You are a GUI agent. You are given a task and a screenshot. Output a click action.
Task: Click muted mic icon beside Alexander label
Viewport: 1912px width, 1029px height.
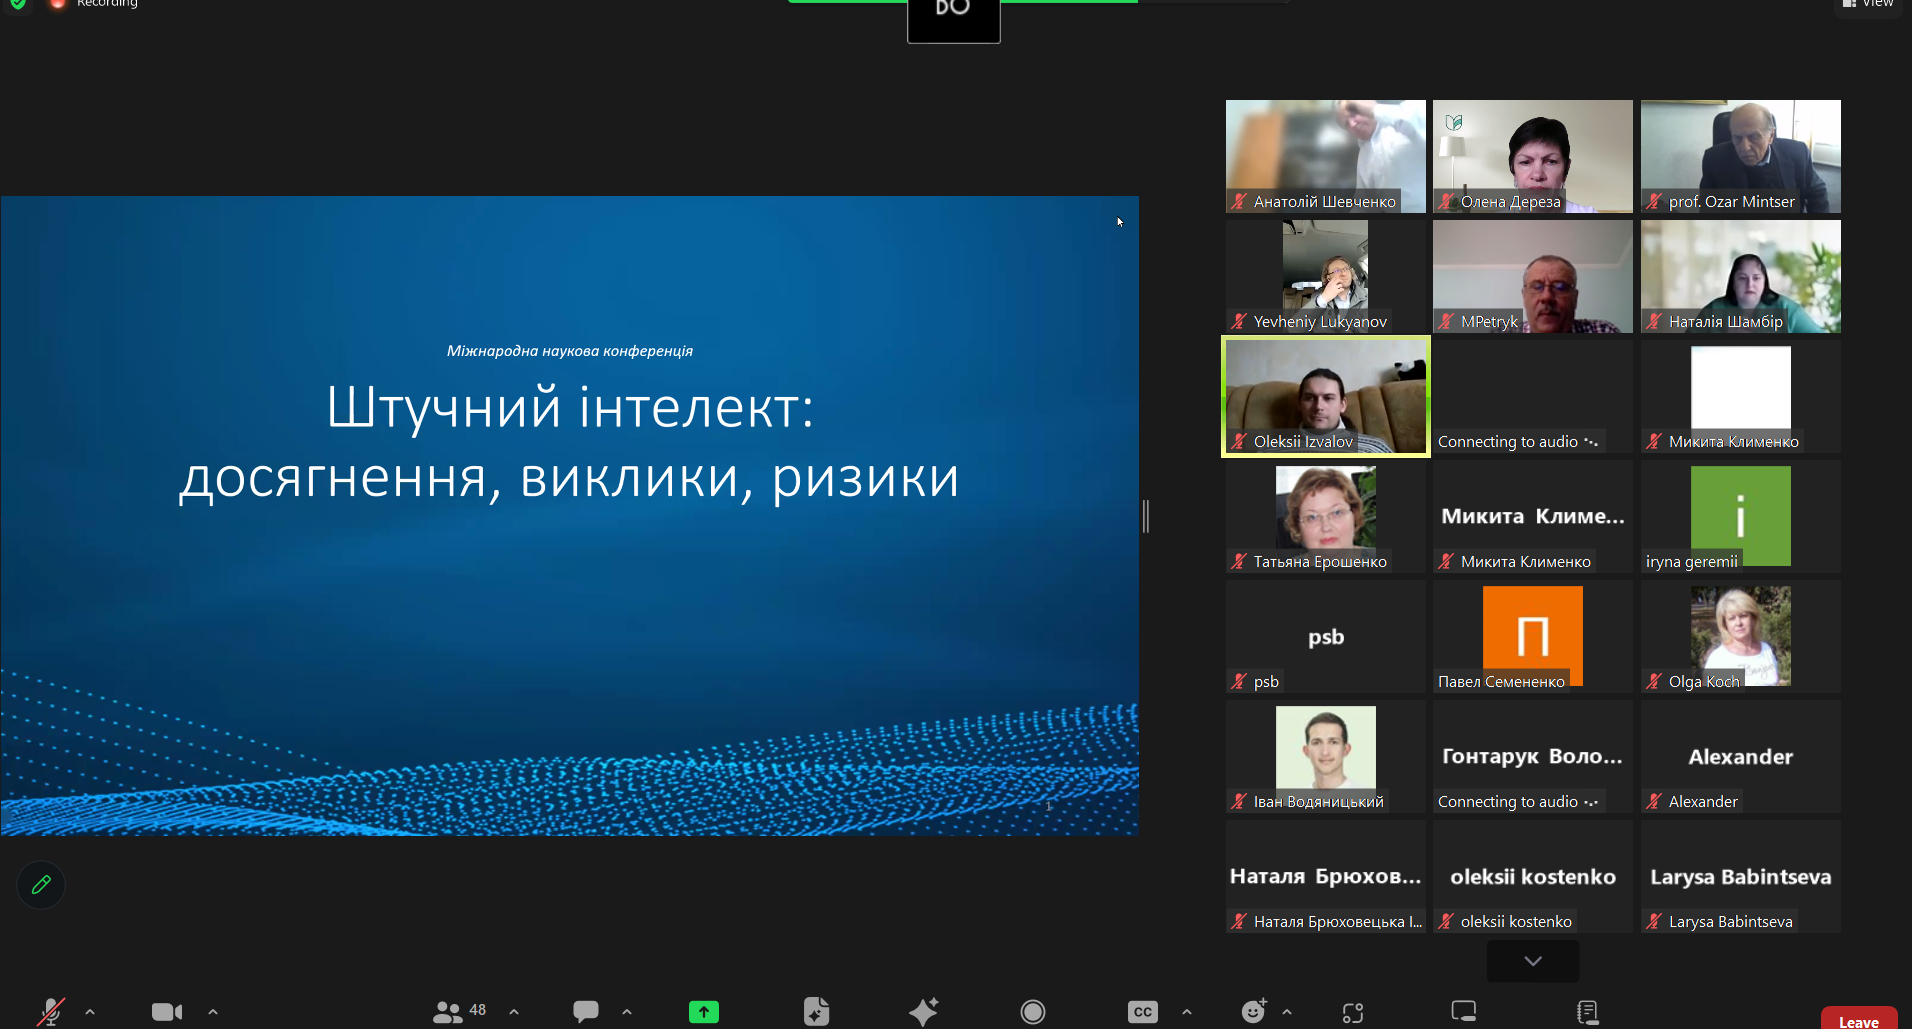click(1654, 801)
